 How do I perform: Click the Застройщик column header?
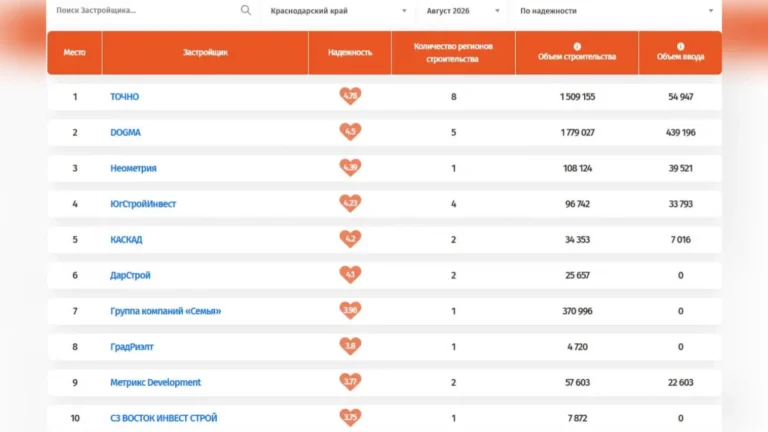click(x=205, y=52)
